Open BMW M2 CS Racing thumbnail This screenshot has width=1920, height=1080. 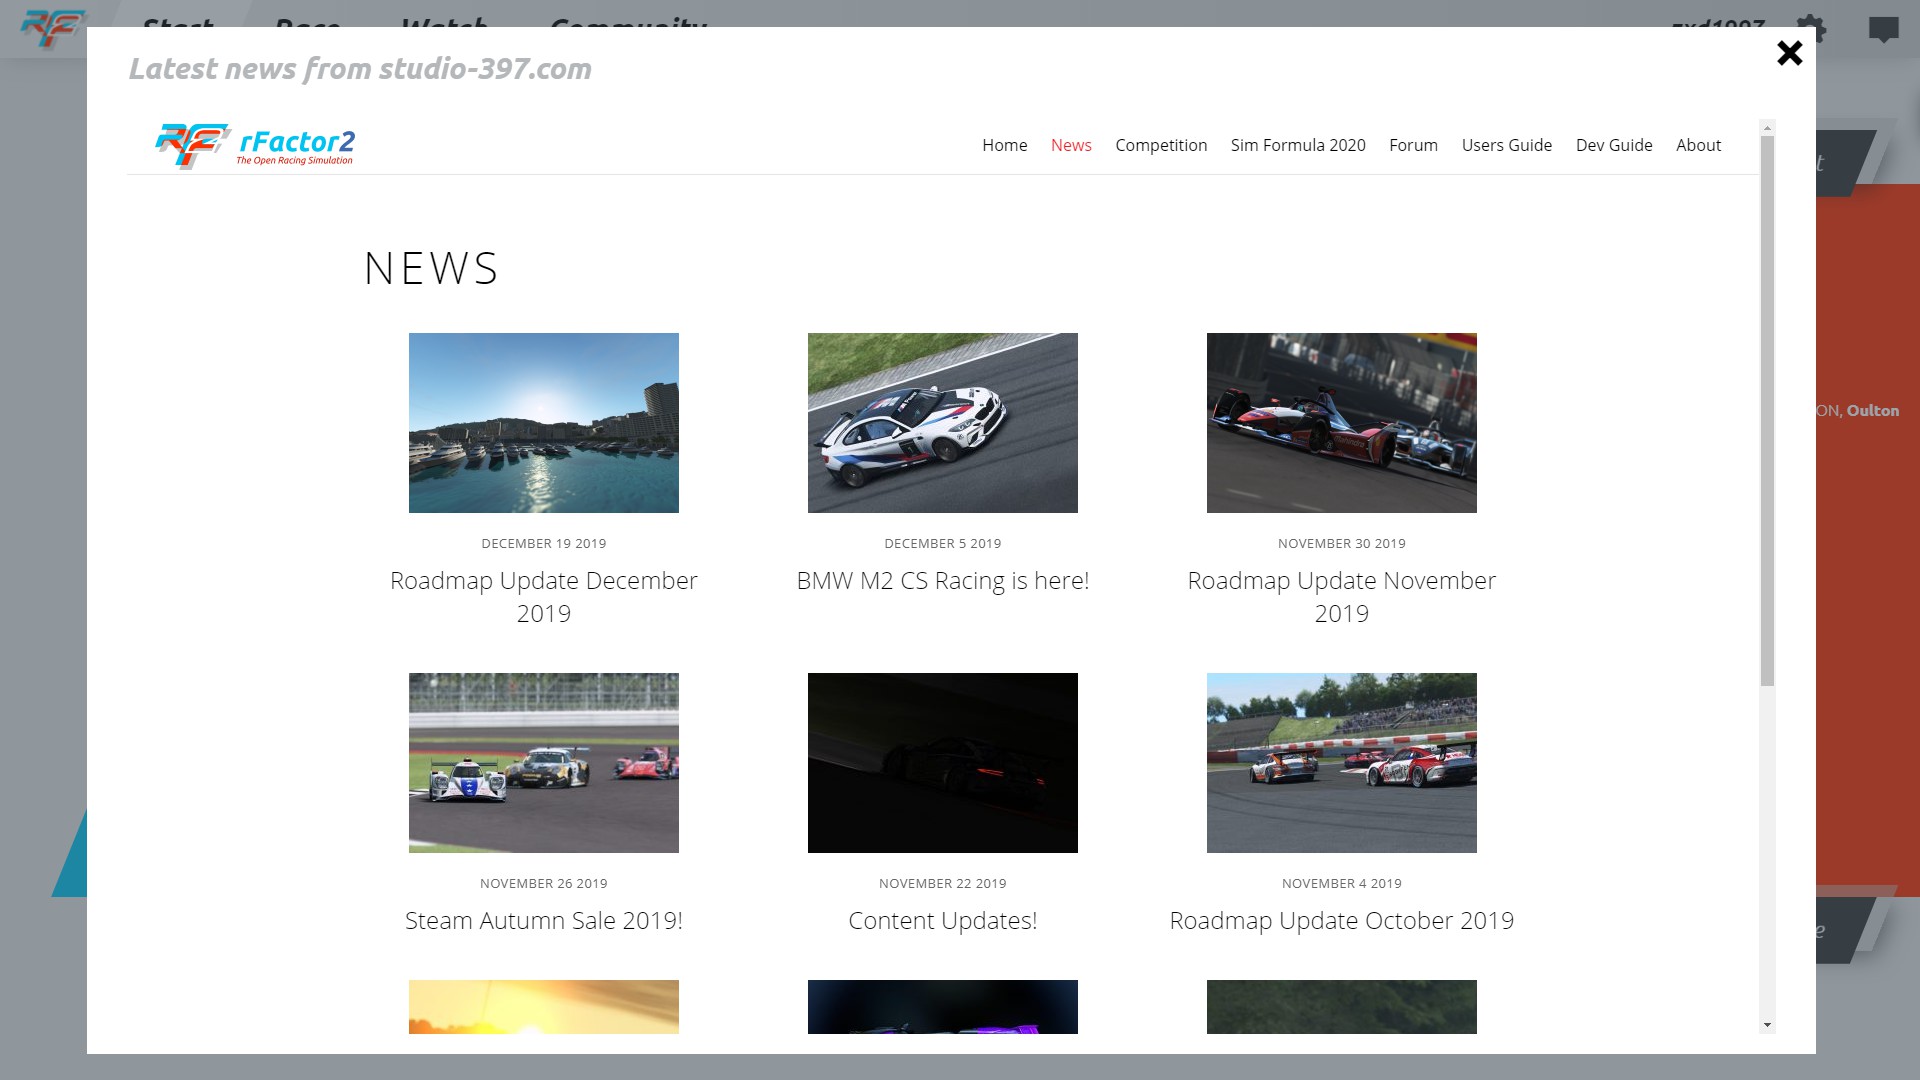(943, 423)
